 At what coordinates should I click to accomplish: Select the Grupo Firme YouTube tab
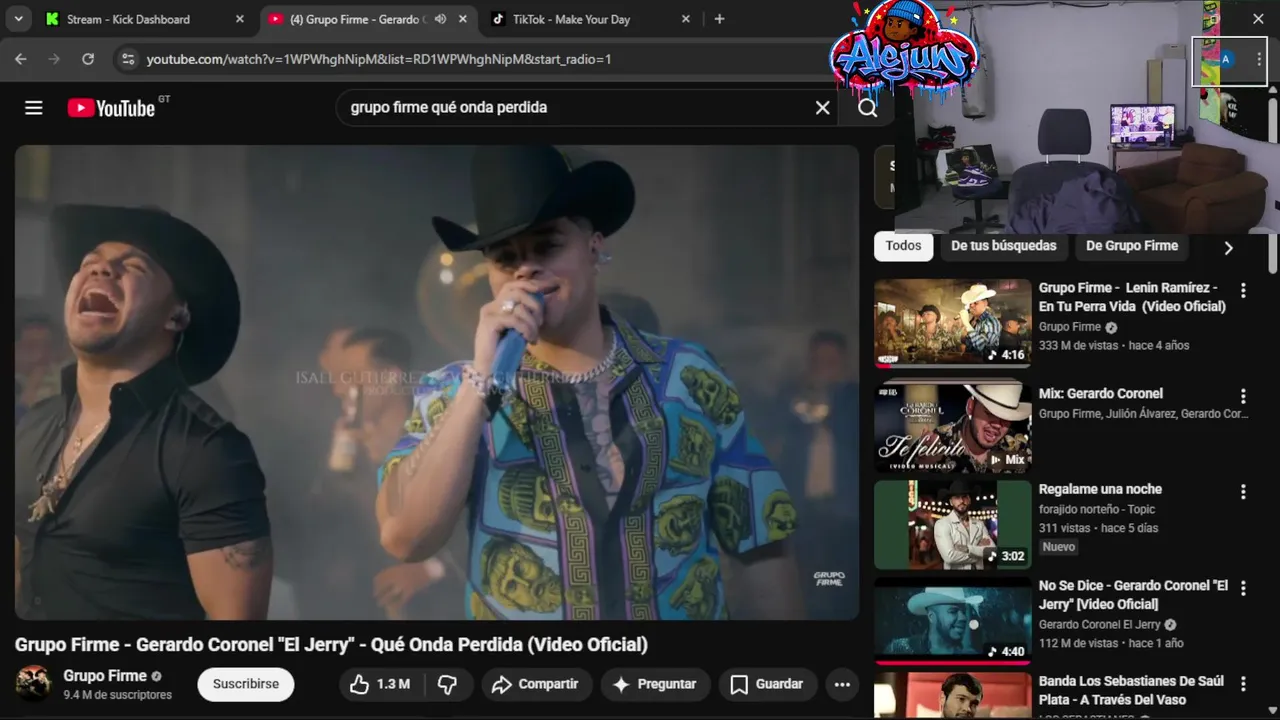pyautogui.click(x=369, y=19)
